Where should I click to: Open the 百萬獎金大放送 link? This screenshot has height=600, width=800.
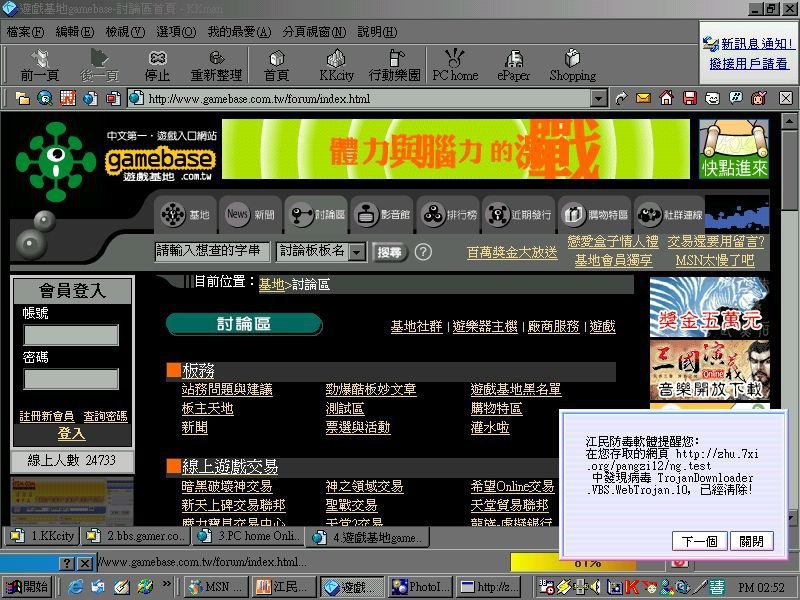point(512,252)
